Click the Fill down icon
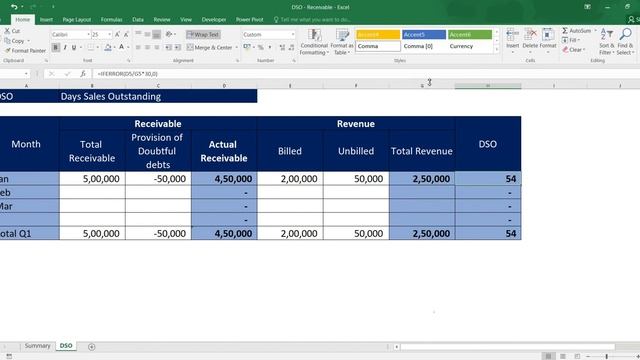 coord(565,40)
